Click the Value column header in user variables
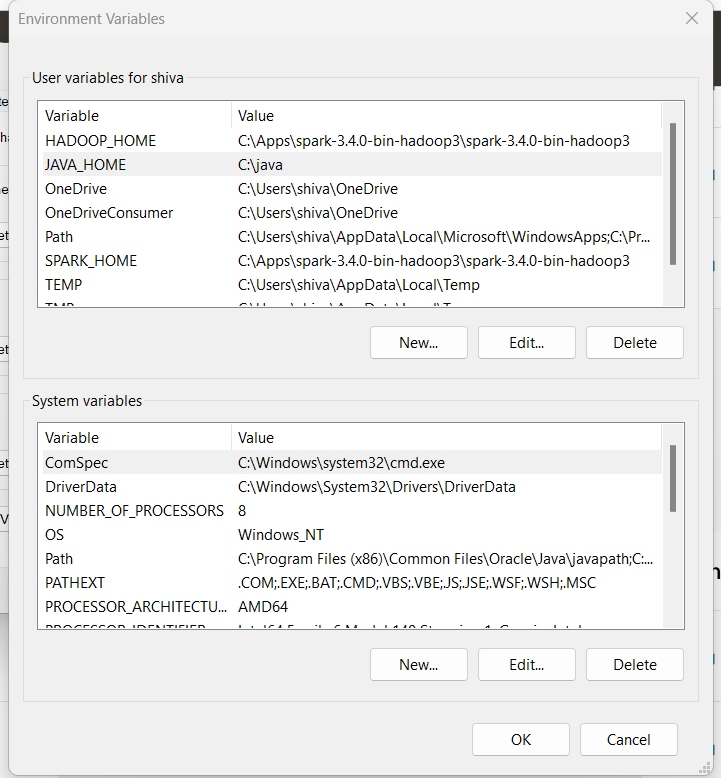Image resolution: width=721 pixels, height=778 pixels. [447, 116]
